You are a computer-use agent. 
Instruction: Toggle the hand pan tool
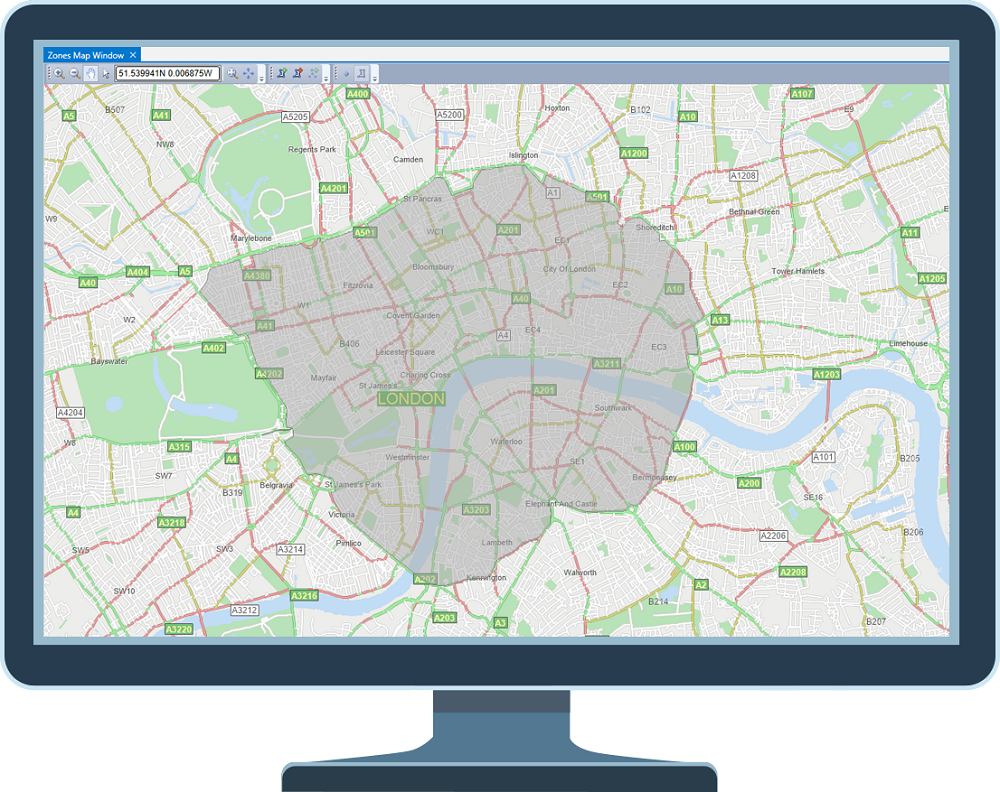click(x=90, y=73)
